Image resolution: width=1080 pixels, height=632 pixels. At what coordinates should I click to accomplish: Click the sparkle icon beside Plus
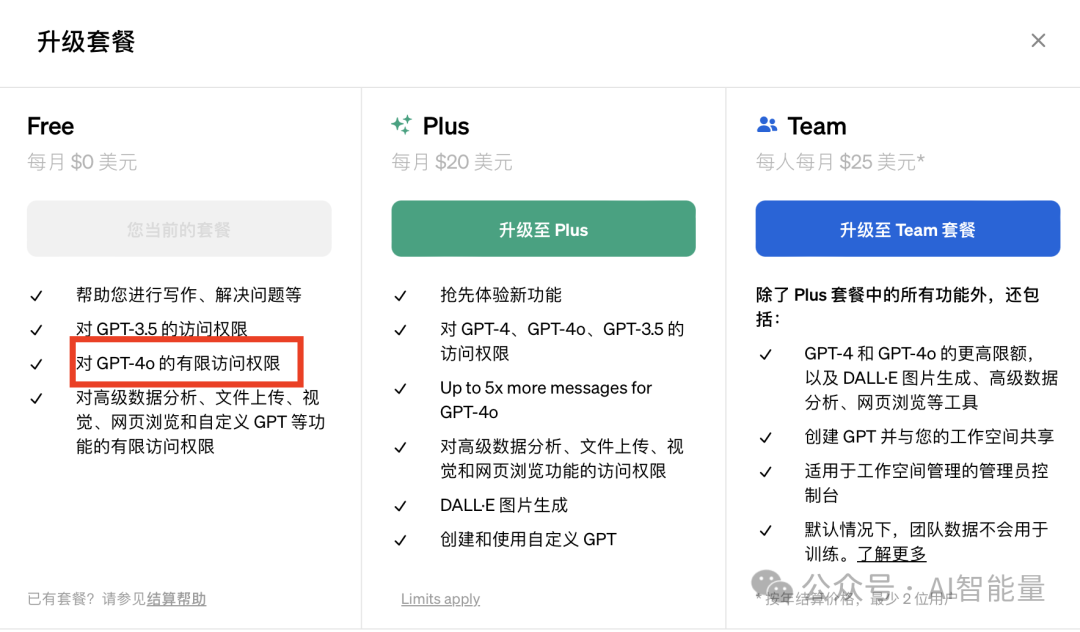402,126
